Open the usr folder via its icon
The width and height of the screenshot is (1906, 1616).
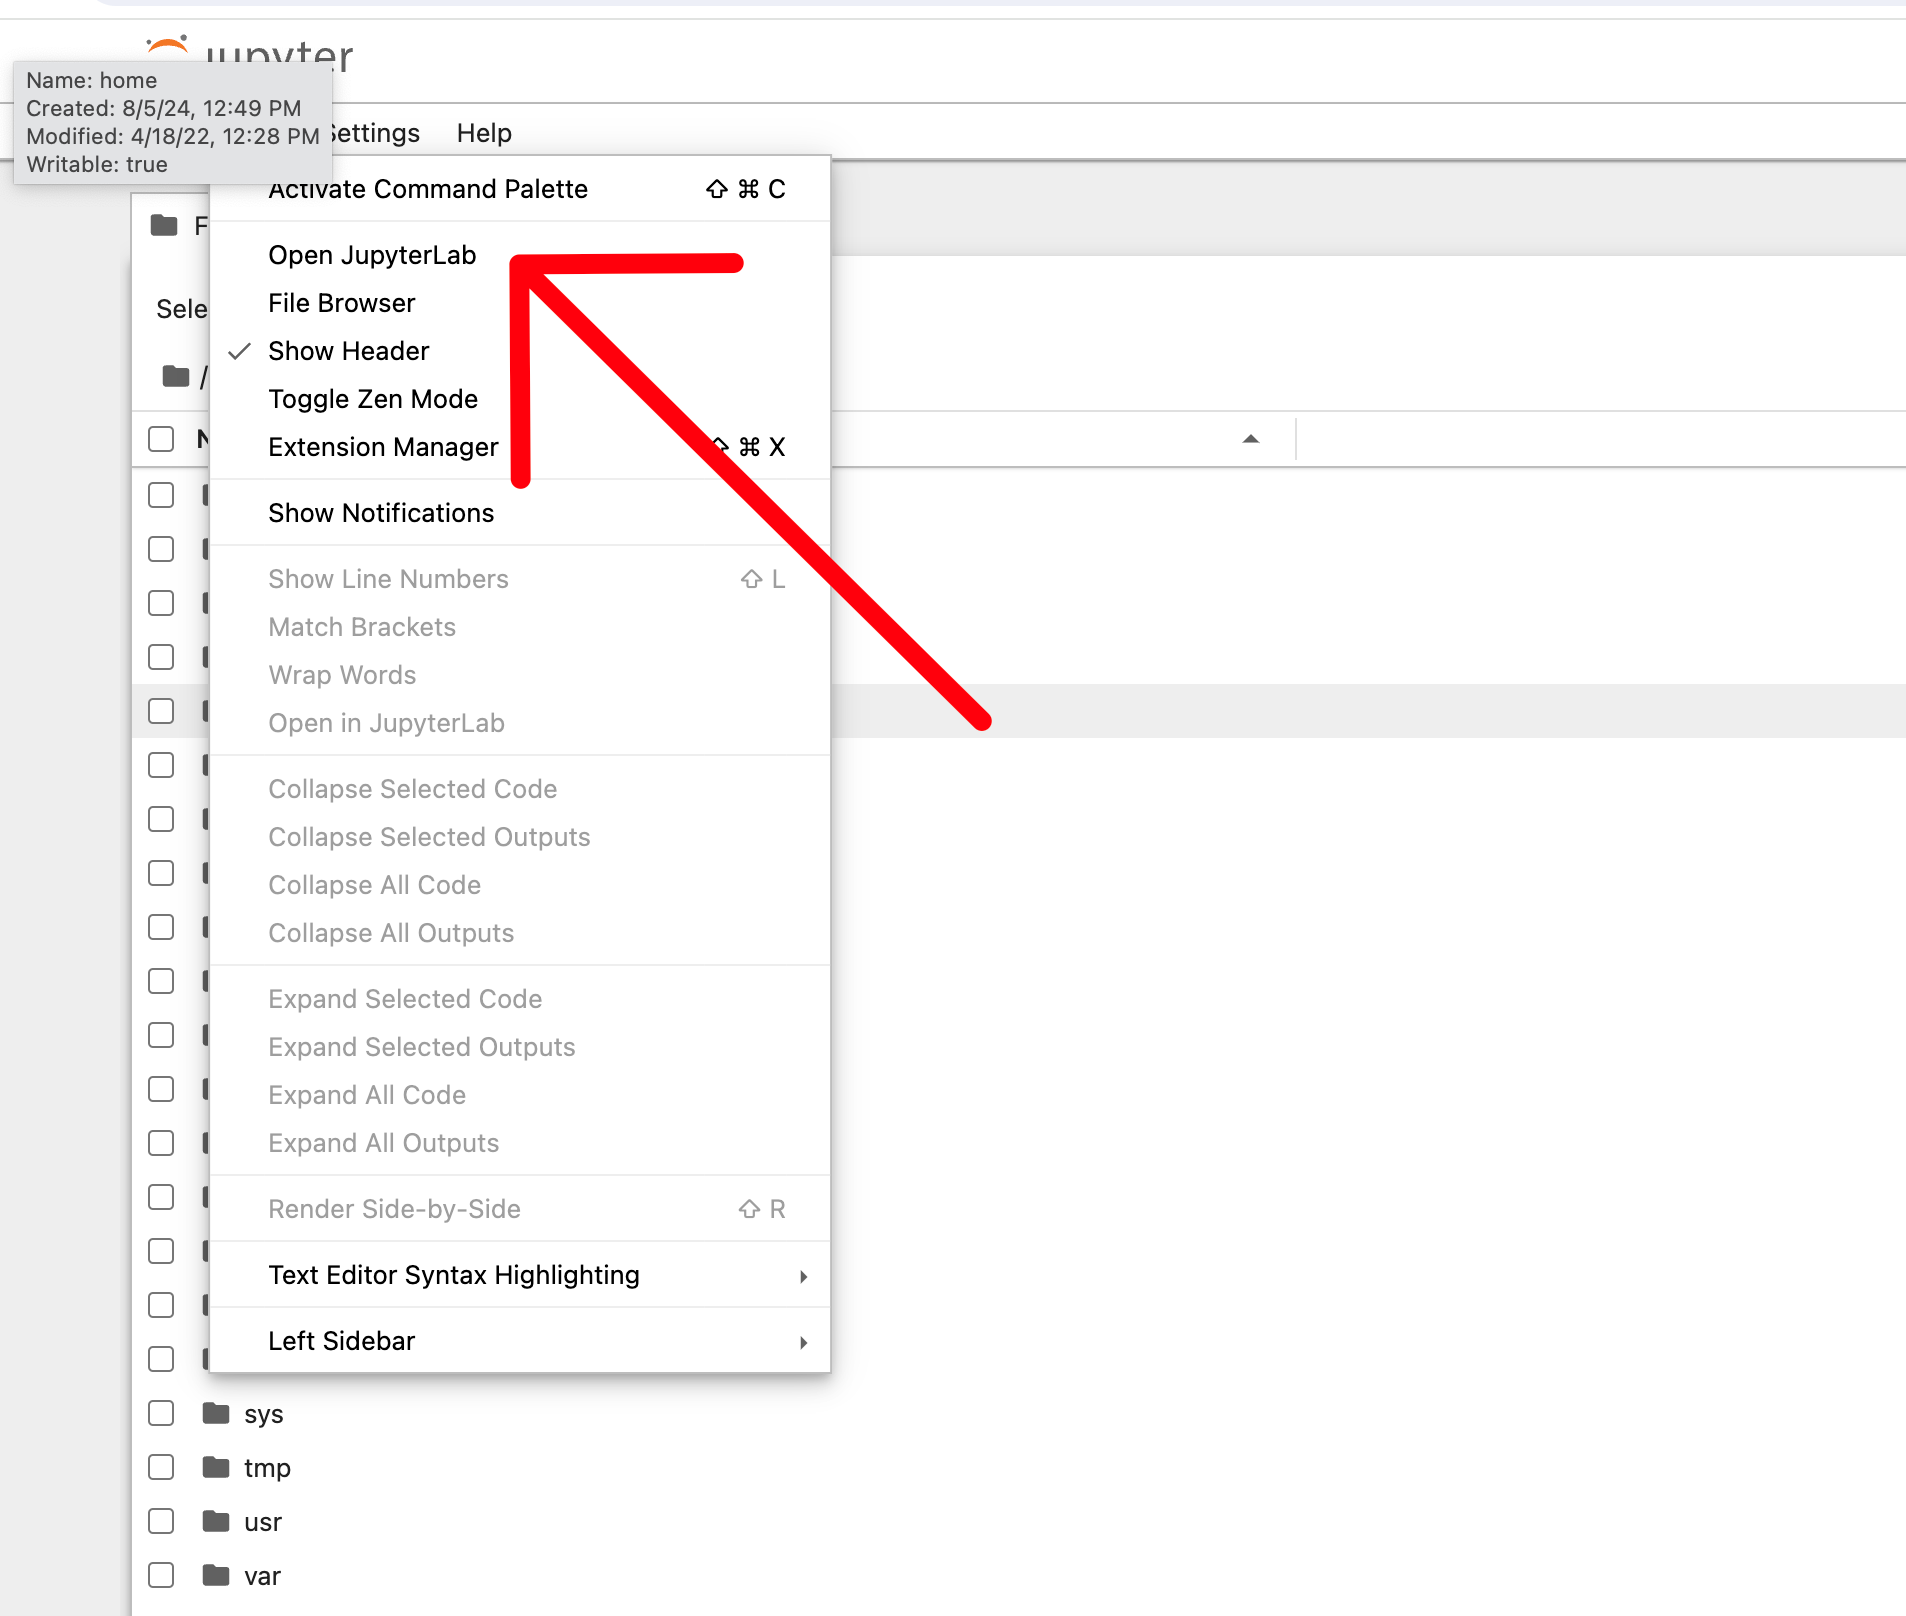pyautogui.click(x=216, y=1521)
